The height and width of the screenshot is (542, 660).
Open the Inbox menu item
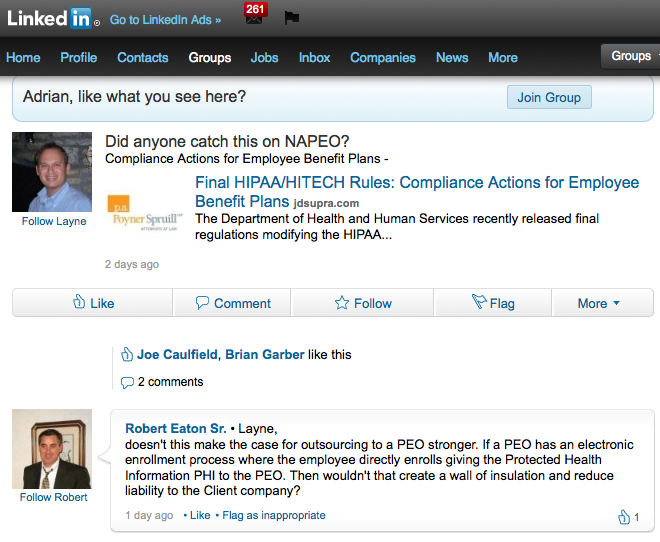pyautogui.click(x=314, y=58)
